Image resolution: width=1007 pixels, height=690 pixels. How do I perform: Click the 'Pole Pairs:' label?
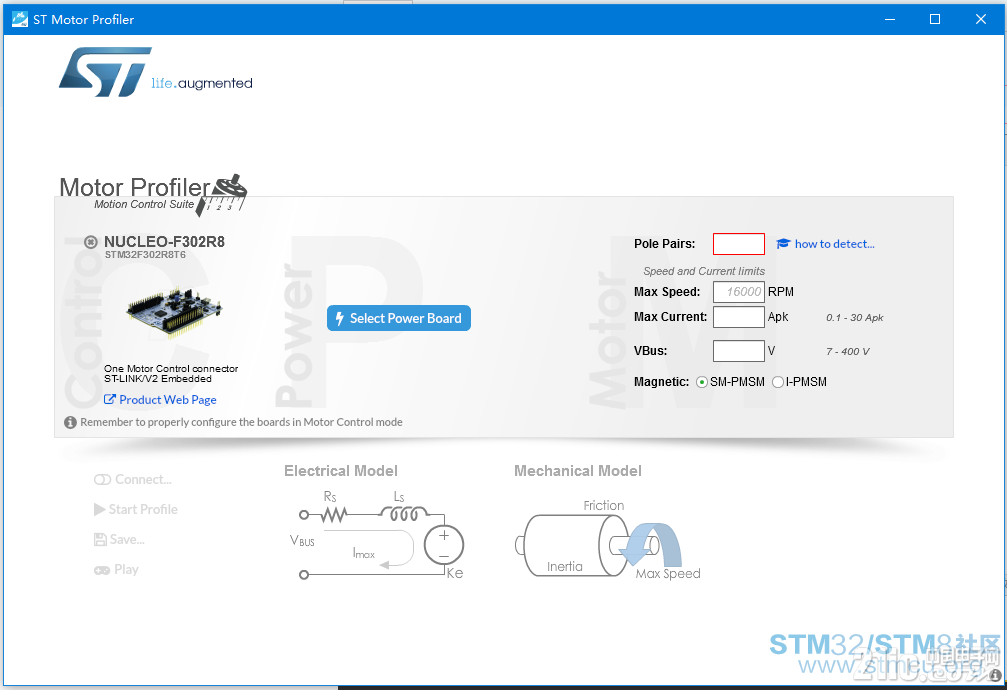665,244
